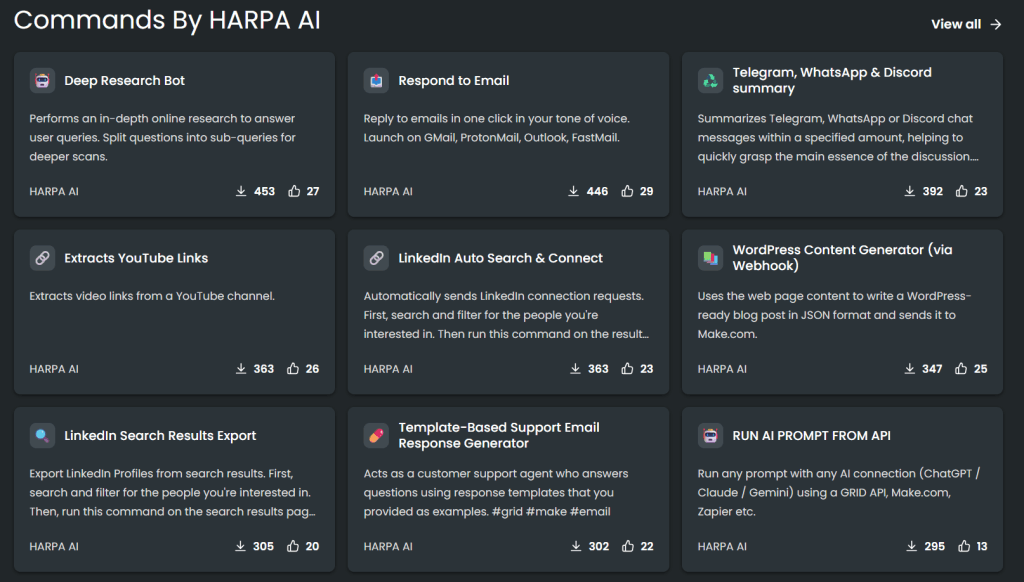Click the WordPress Content Generator icon
The width and height of the screenshot is (1024, 582).
tap(711, 258)
